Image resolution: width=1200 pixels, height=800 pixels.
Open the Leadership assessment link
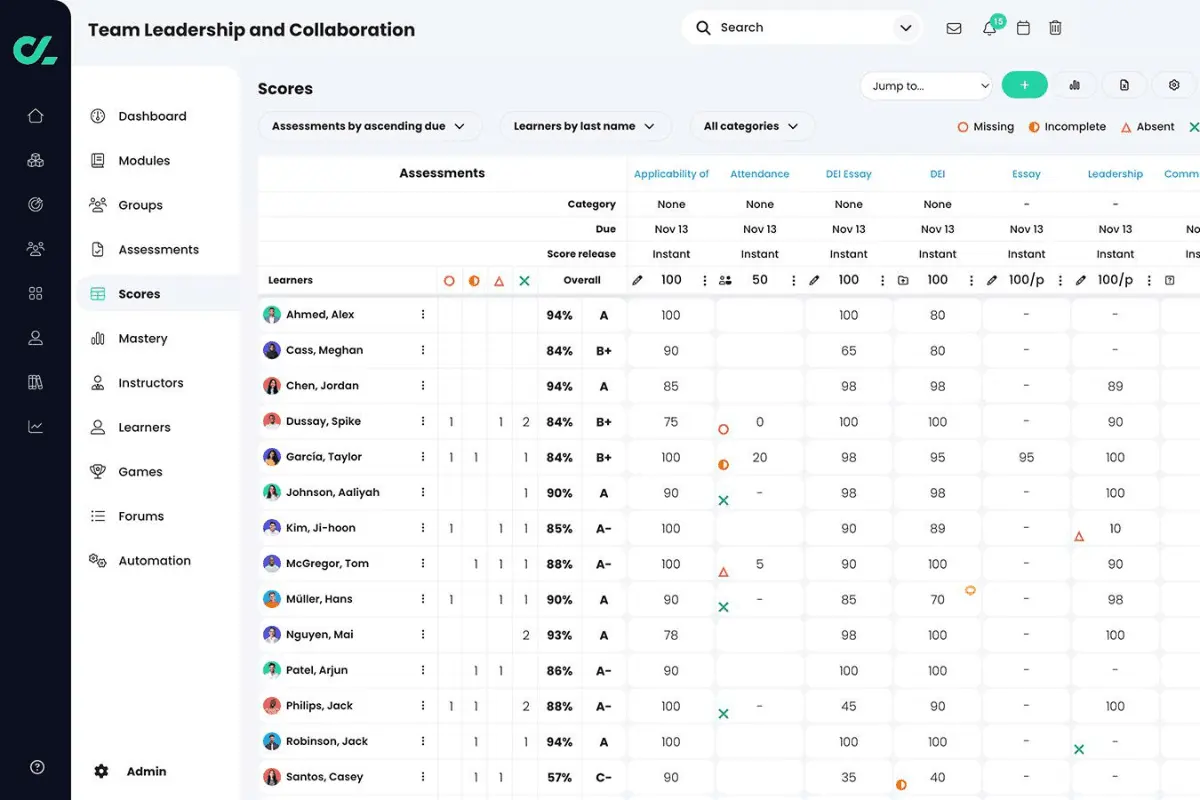coord(1115,174)
